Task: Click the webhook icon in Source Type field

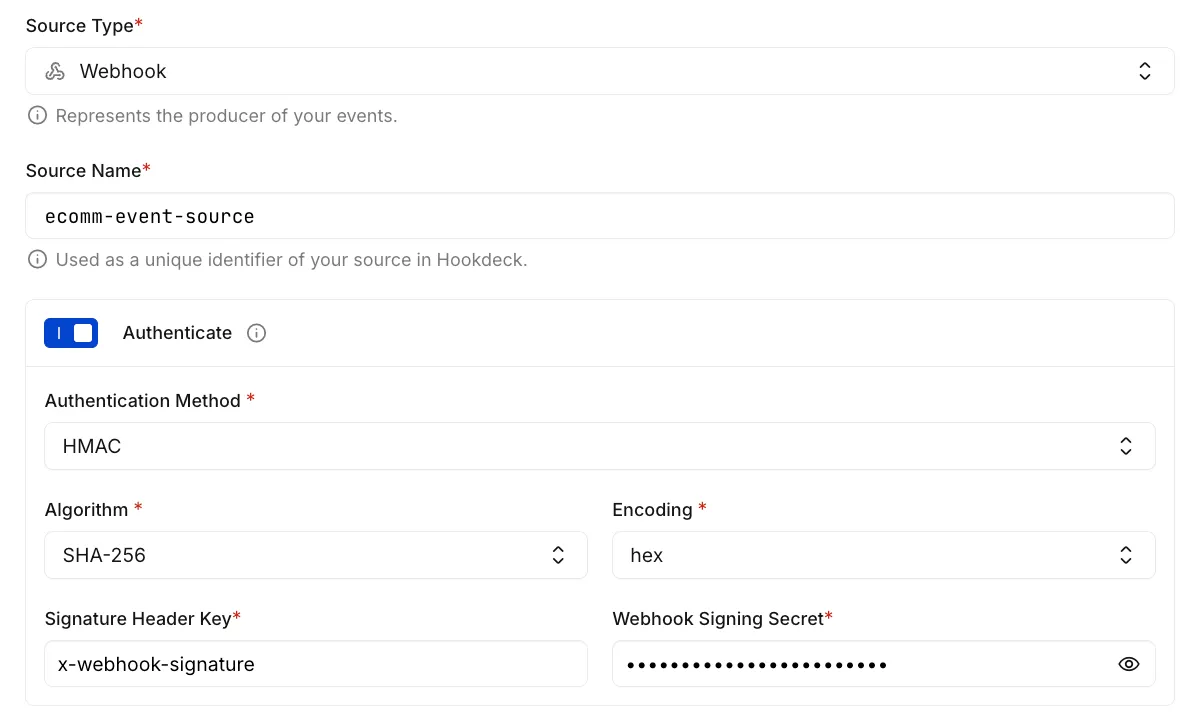Action: pos(55,72)
